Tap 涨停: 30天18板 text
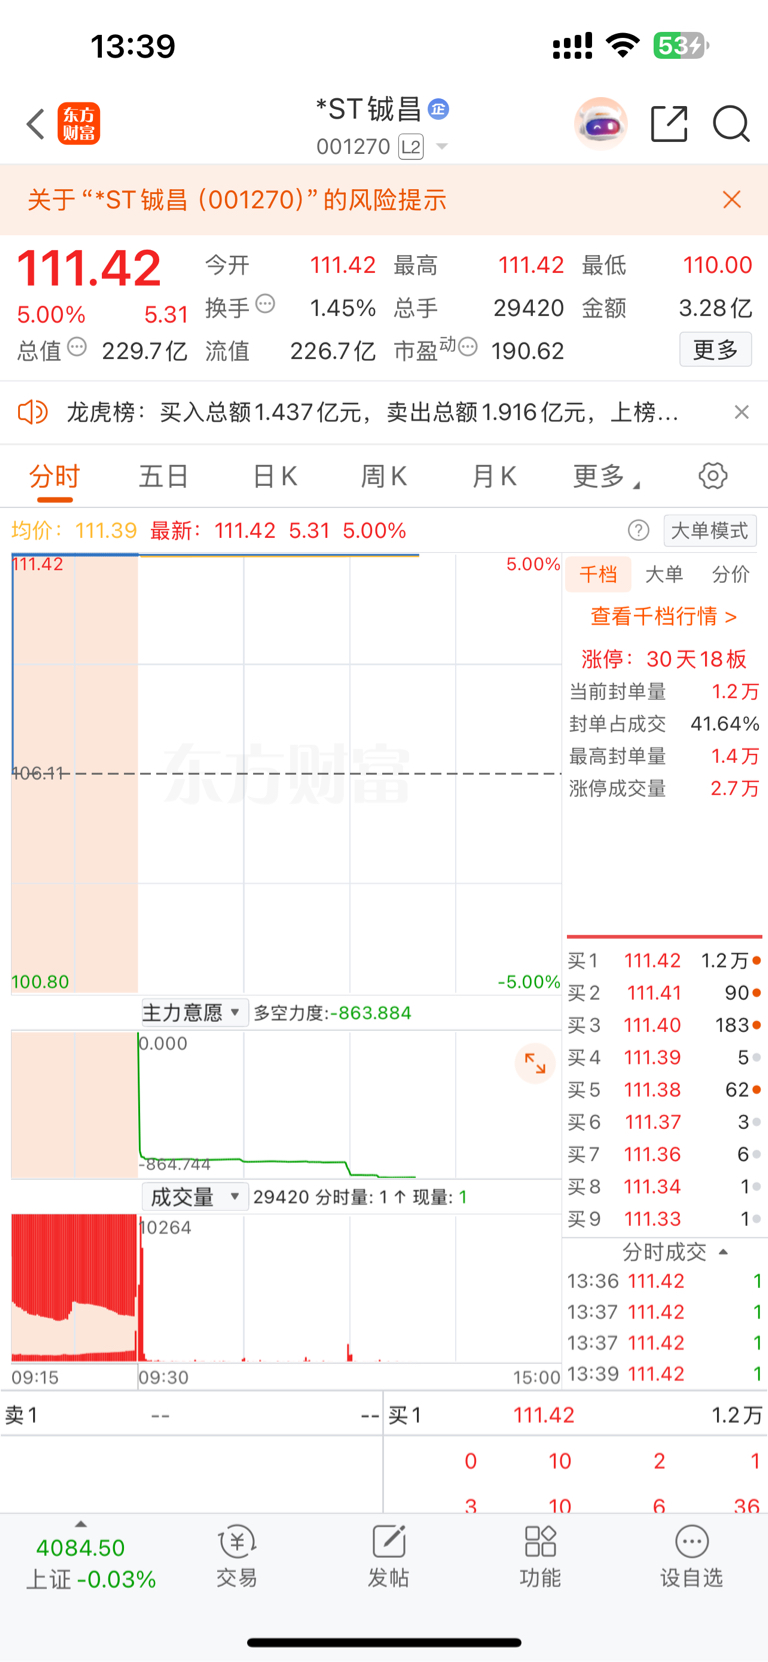The image size is (768, 1662). pyautogui.click(x=664, y=659)
